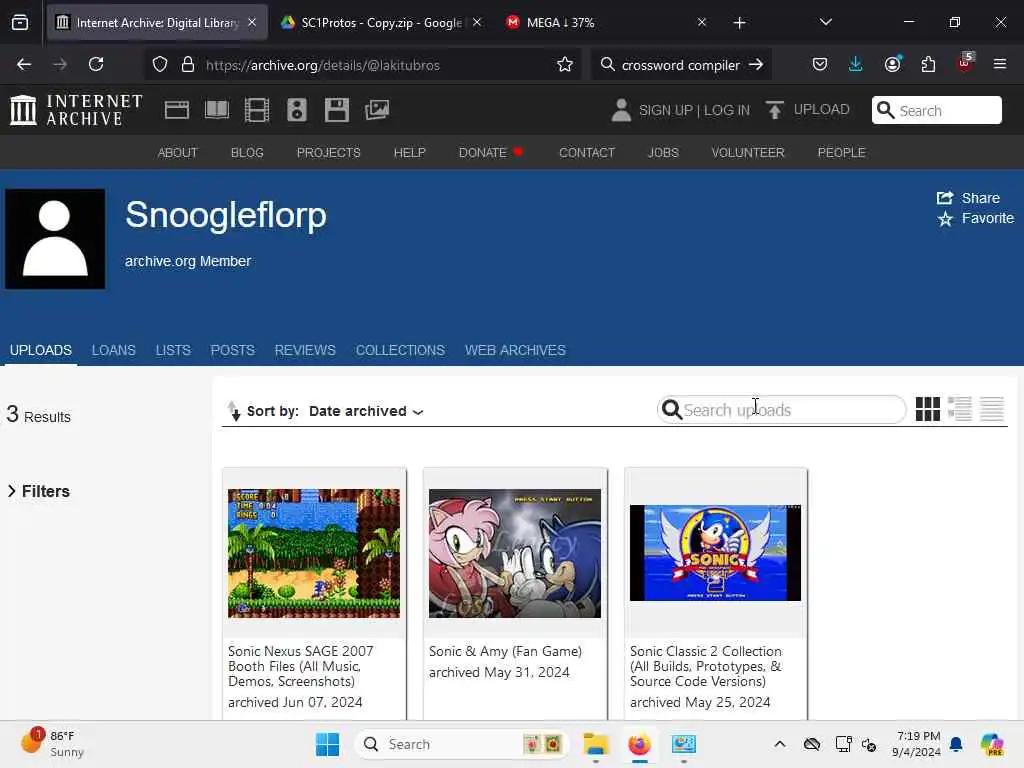The width and height of the screenshot is (1024, 768).
Task: Switch to the LOANS tab
Action: pos(114,351)
